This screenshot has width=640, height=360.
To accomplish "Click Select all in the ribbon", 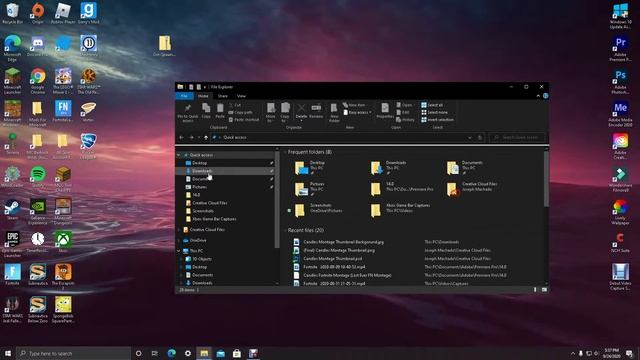I will (x=432, y=105).
